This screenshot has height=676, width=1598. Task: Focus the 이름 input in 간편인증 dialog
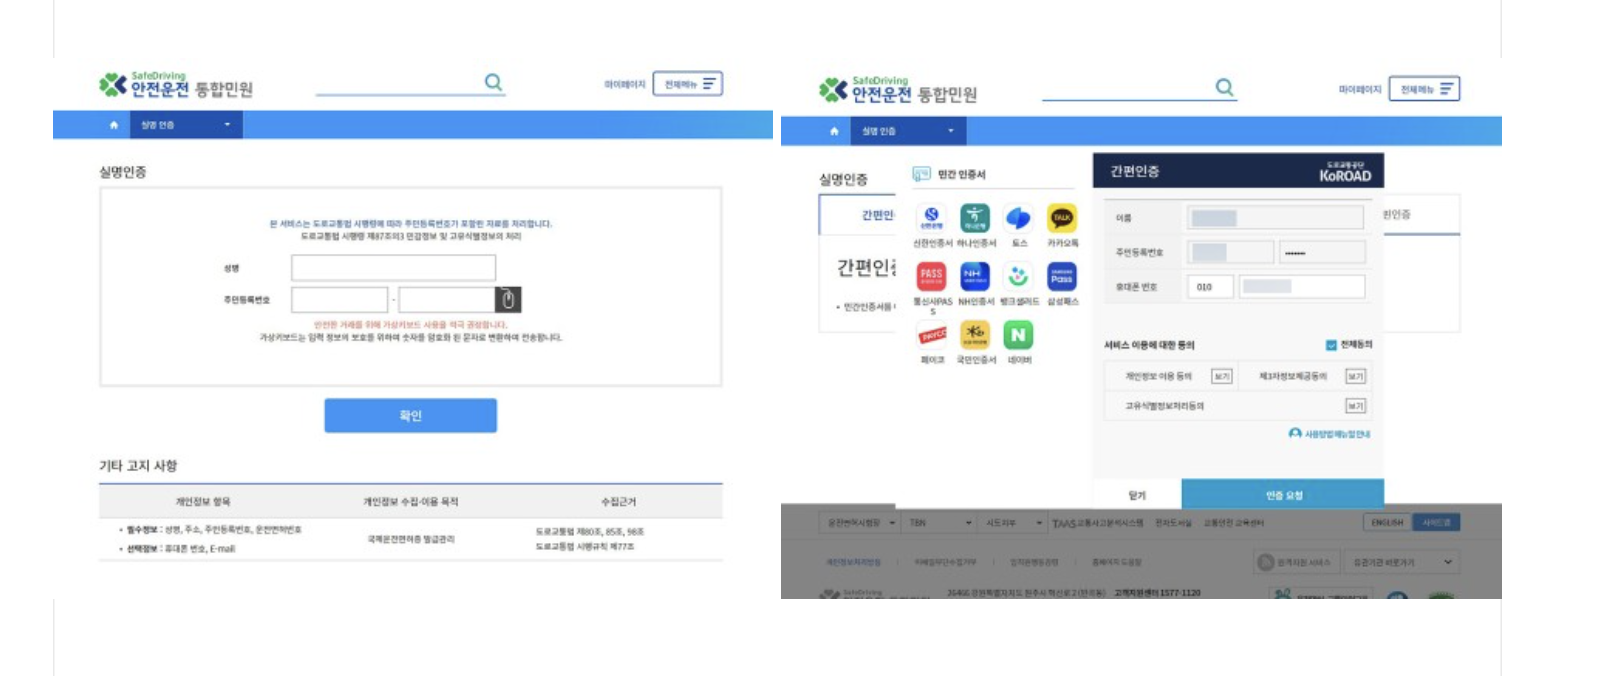point(1275,218)
